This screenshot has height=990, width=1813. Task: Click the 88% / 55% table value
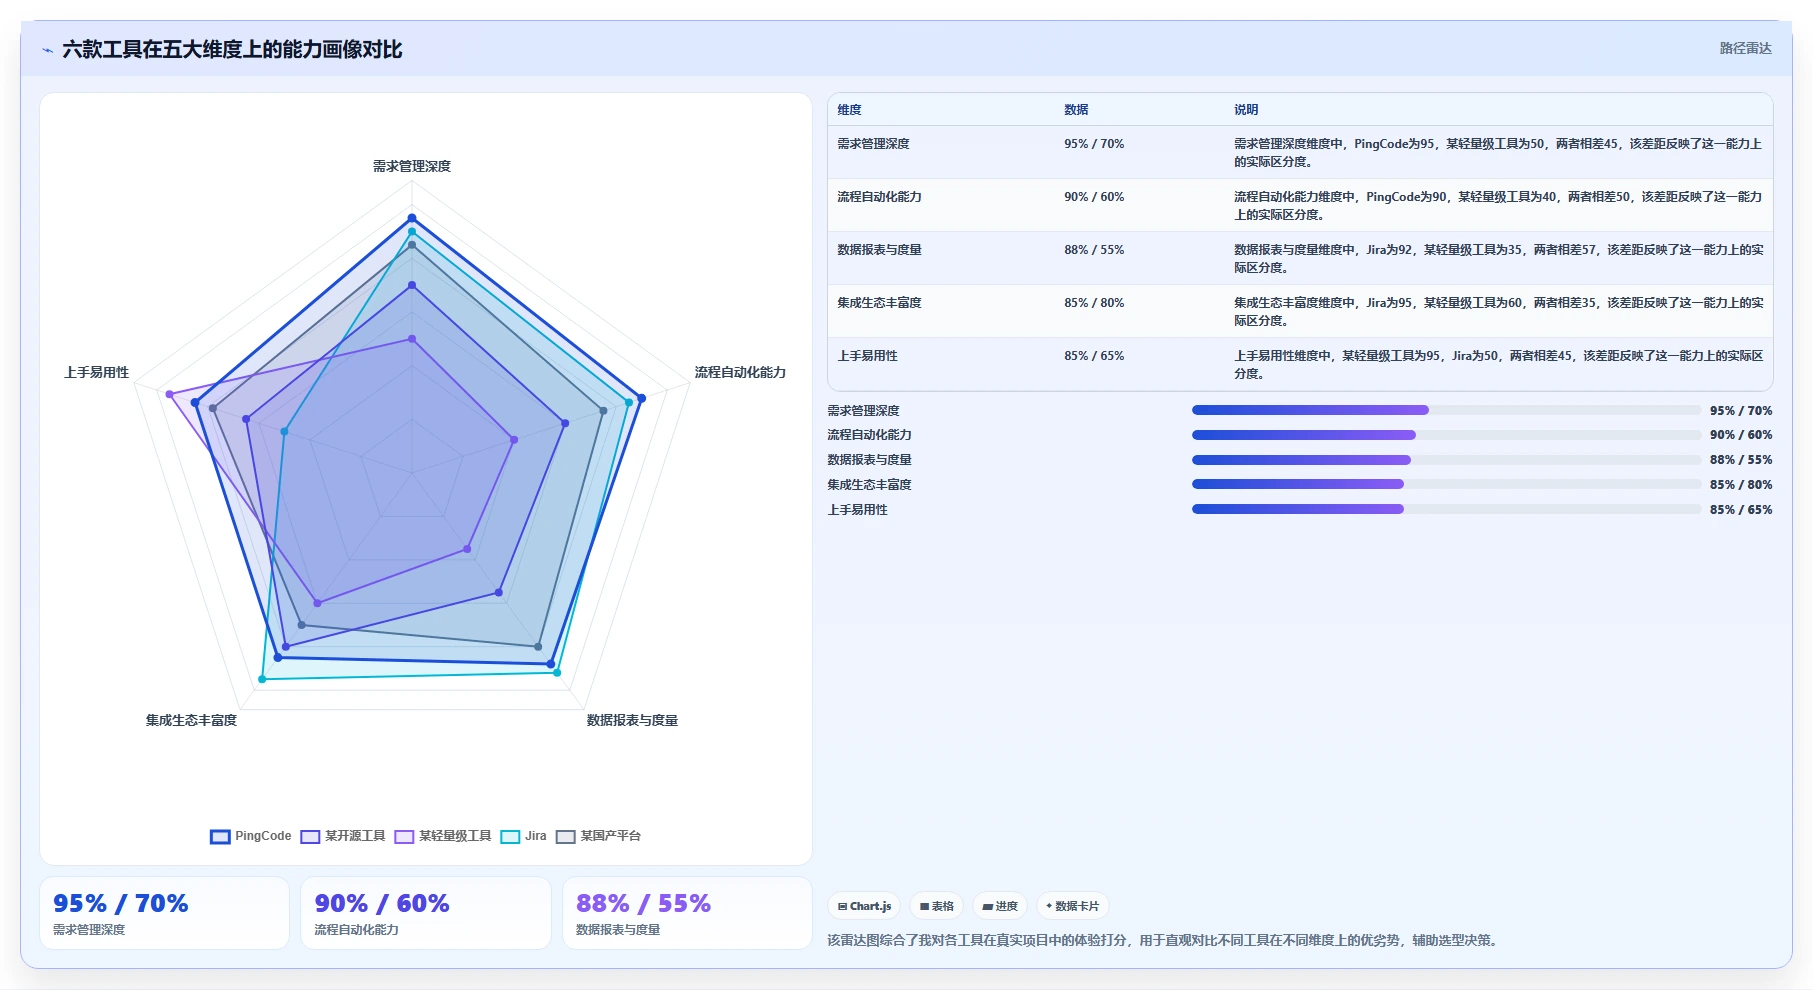pyautogui.click(x=1094, y=250)
